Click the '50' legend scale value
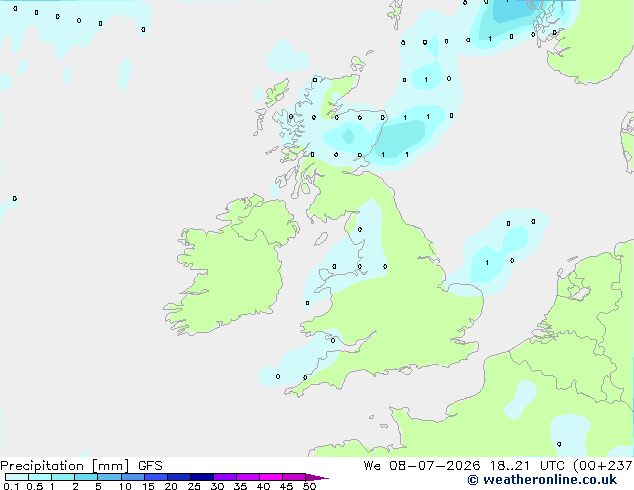This screenshot has height=490, width=634. pyautogui.click(x=309, y=486)
